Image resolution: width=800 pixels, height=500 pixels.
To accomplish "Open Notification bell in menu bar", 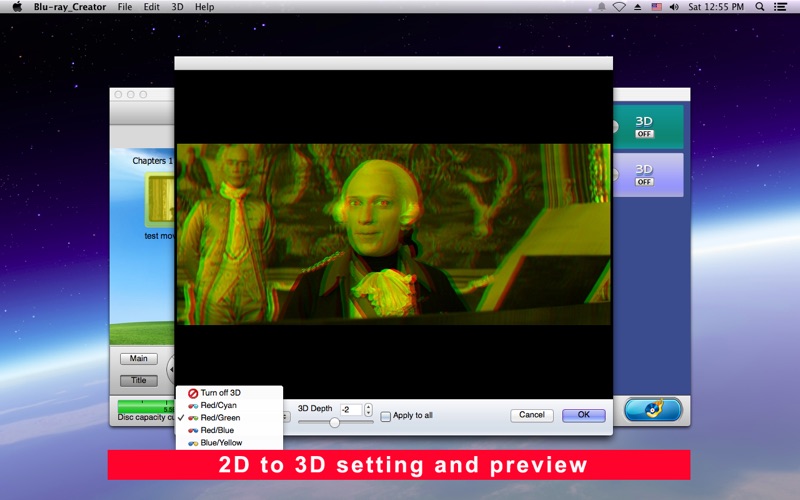I will pos(602,7).
